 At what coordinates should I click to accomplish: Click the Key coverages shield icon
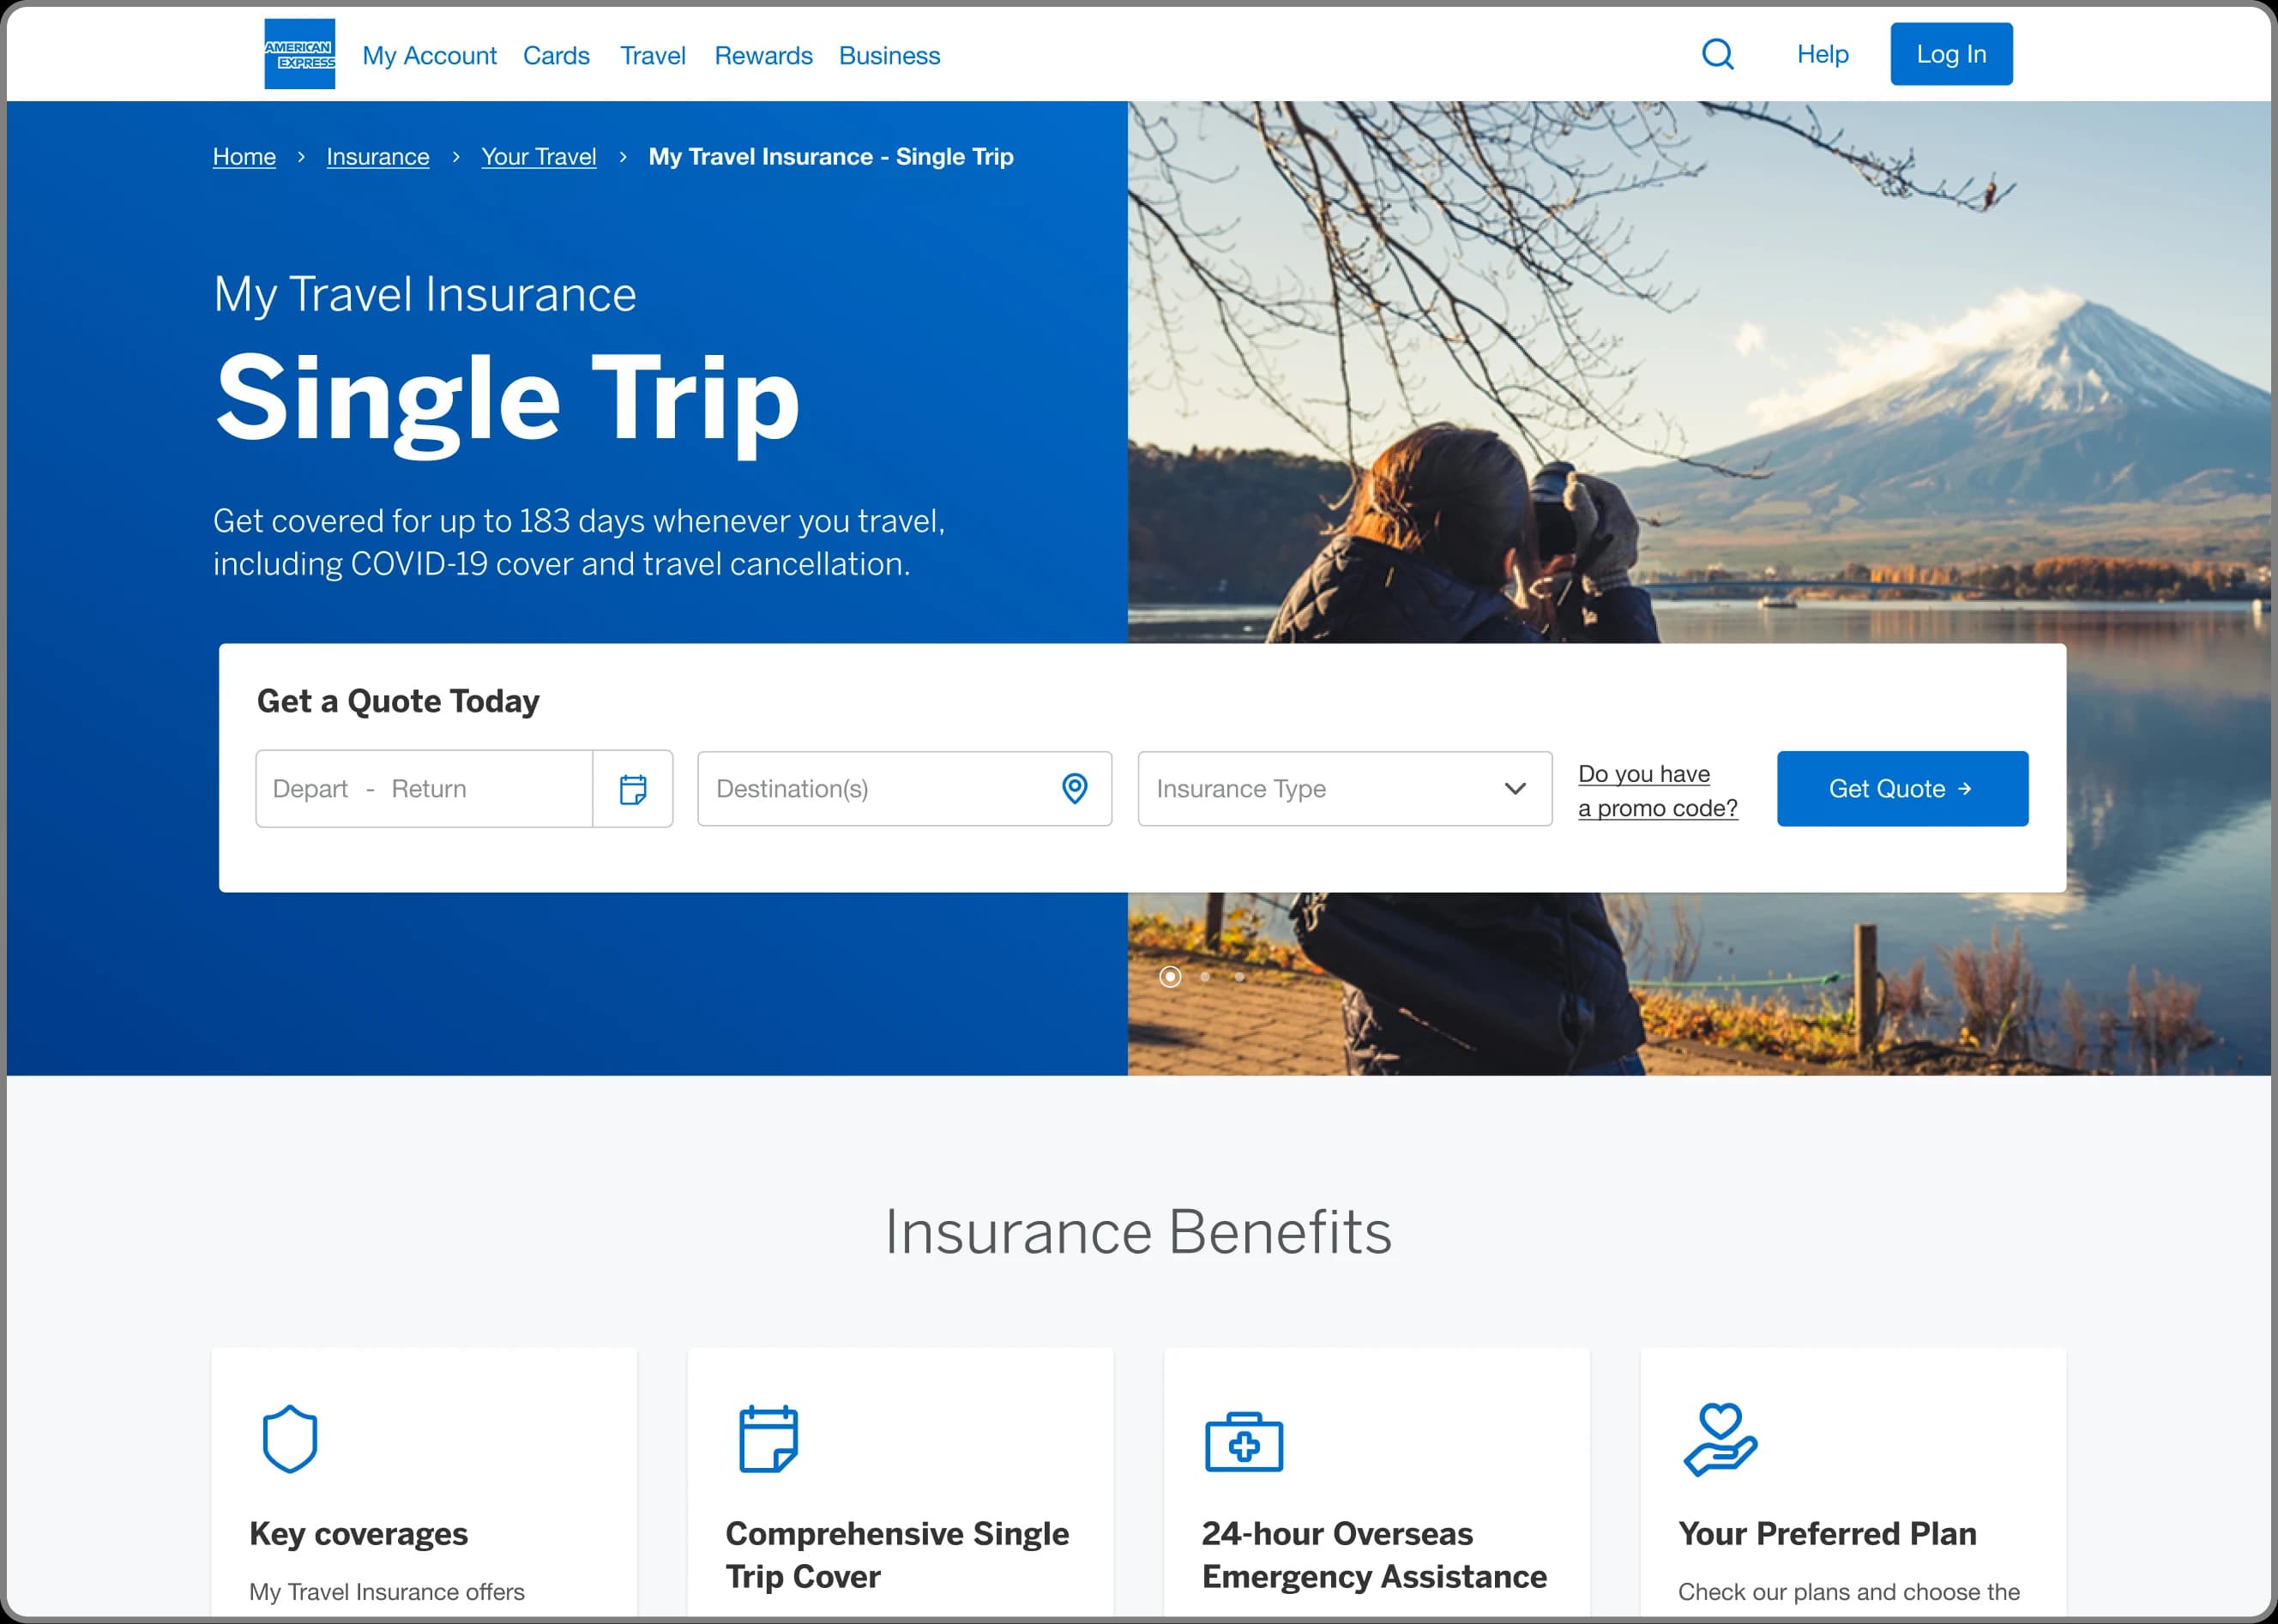[x=290, y=1439]
